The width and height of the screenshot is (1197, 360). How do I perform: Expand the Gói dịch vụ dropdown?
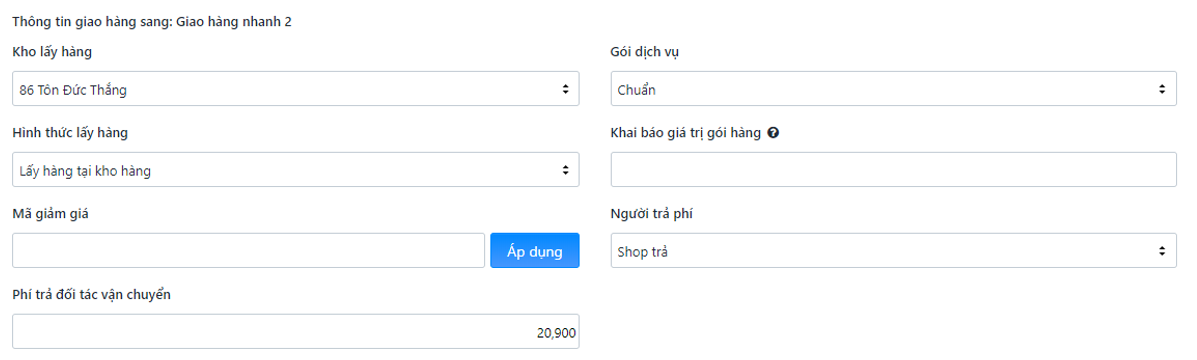pos(893,89)
